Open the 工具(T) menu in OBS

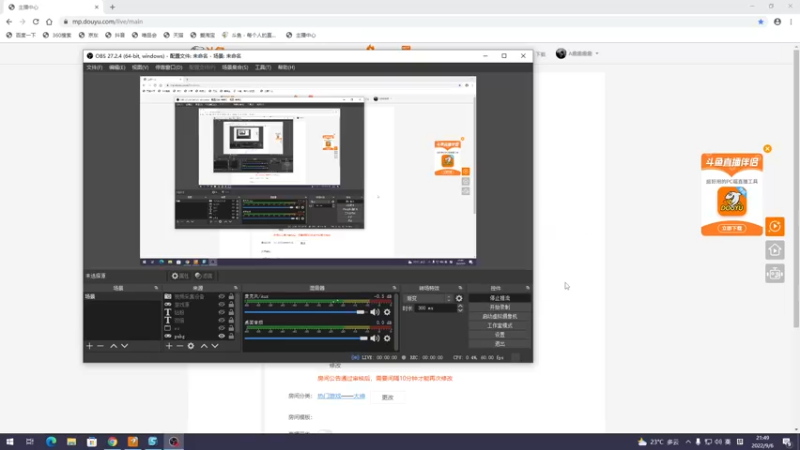[x=263, y=67]
